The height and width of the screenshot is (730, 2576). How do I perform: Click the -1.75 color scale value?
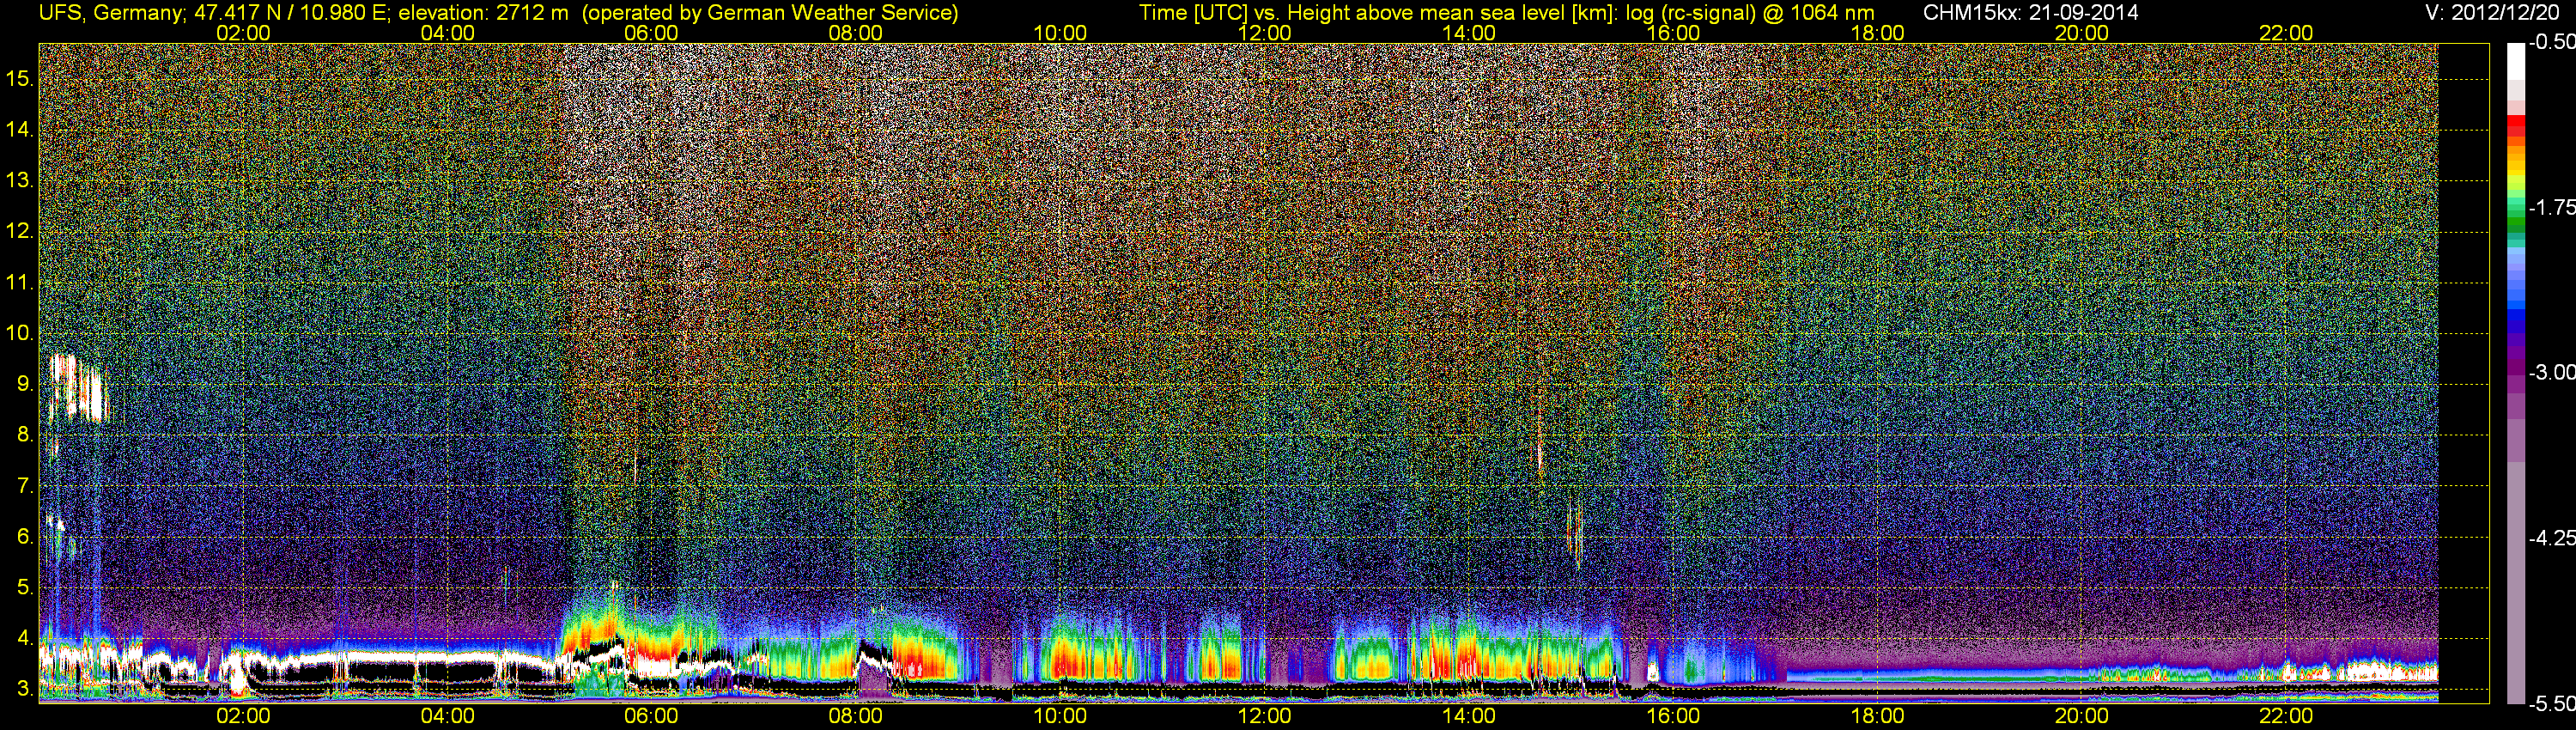tap(2552, 207)
